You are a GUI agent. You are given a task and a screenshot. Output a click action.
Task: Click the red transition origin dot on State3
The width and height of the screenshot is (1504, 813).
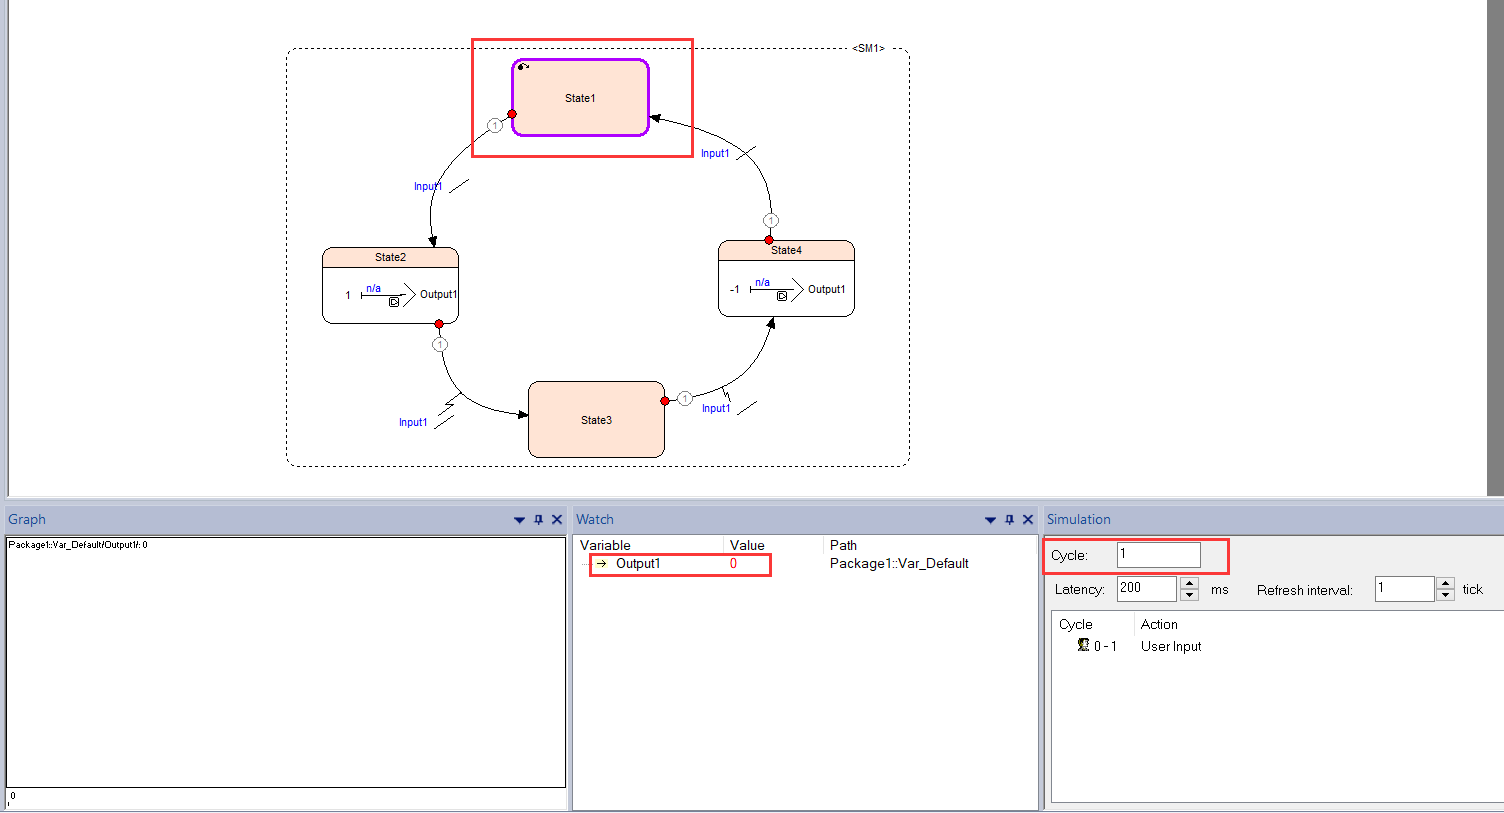(665, 401)
